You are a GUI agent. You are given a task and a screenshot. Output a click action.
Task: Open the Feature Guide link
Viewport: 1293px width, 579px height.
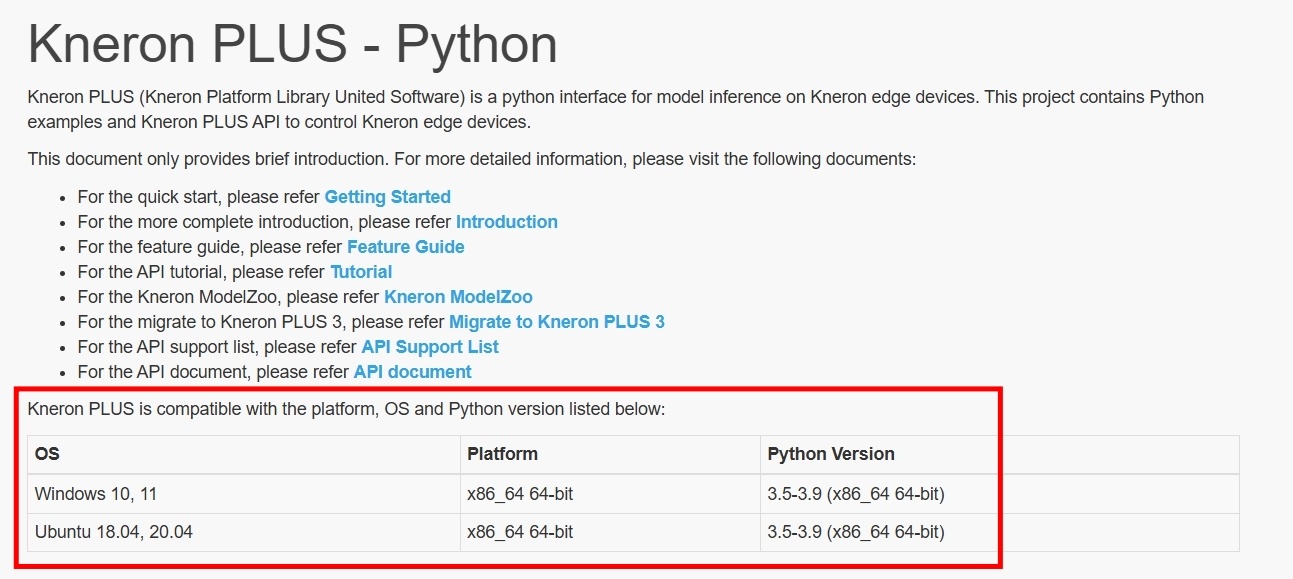[x=406, y=247]
